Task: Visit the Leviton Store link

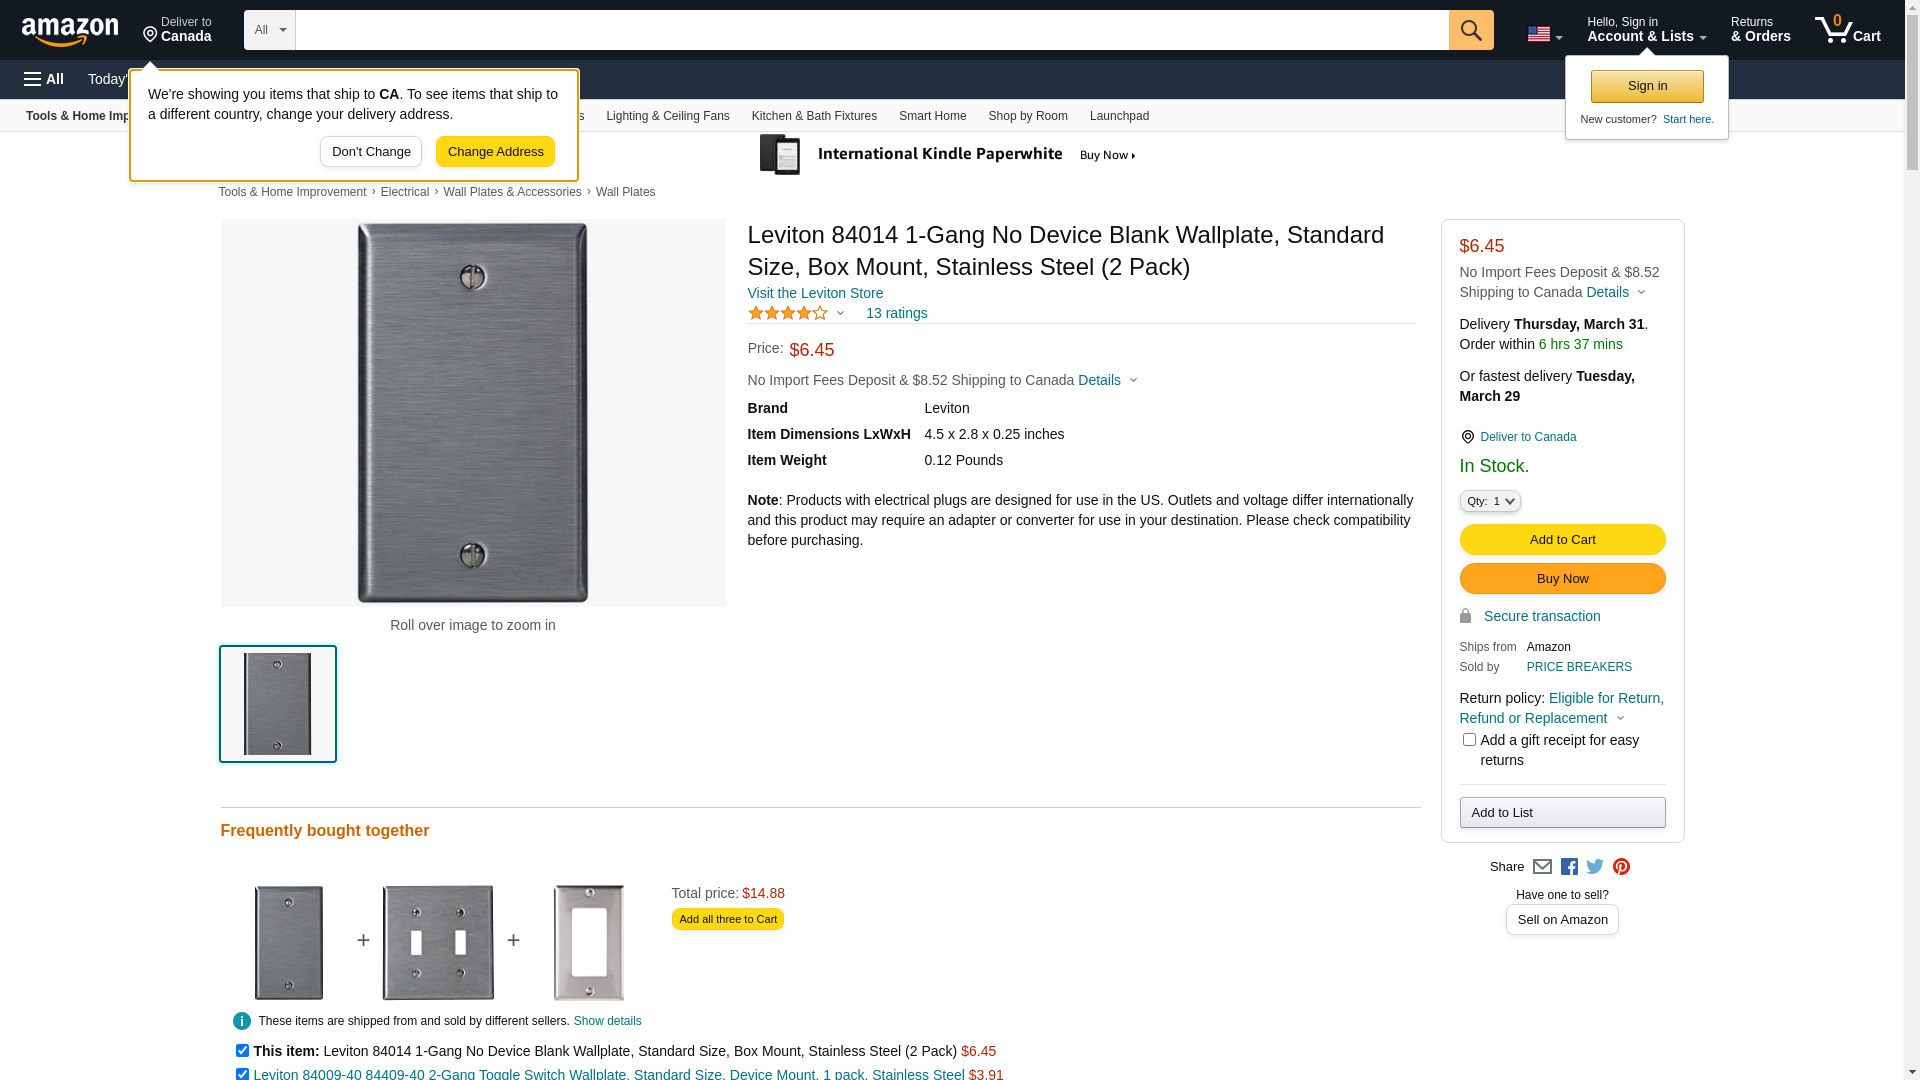Action: pos(815,293)
